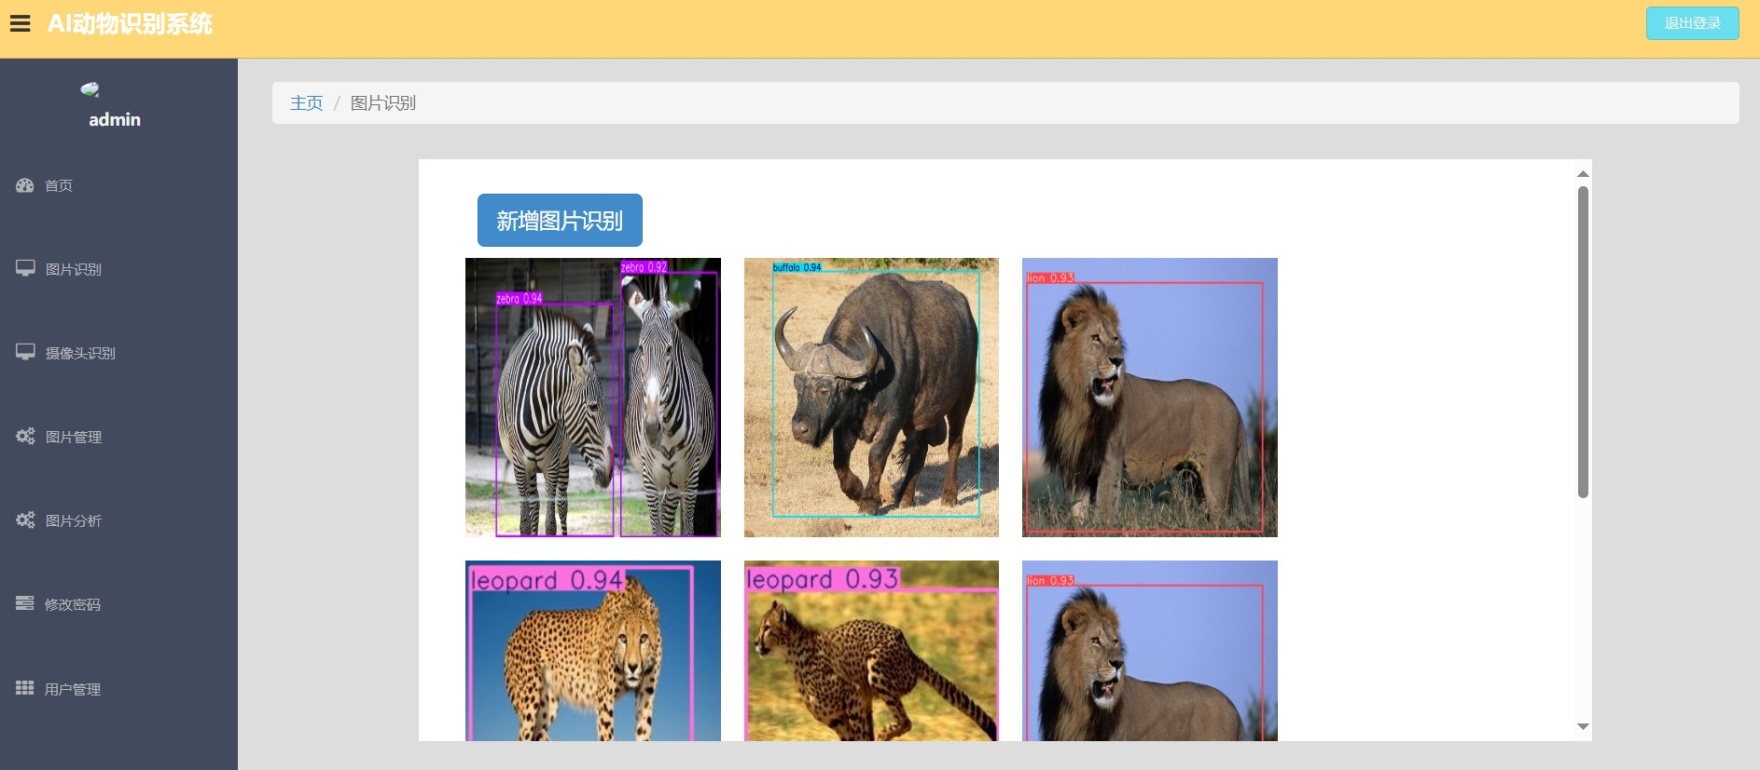Click the 退出登录 logout button
This screenshot has height=770, width=1760.
tap(1692, 23)
